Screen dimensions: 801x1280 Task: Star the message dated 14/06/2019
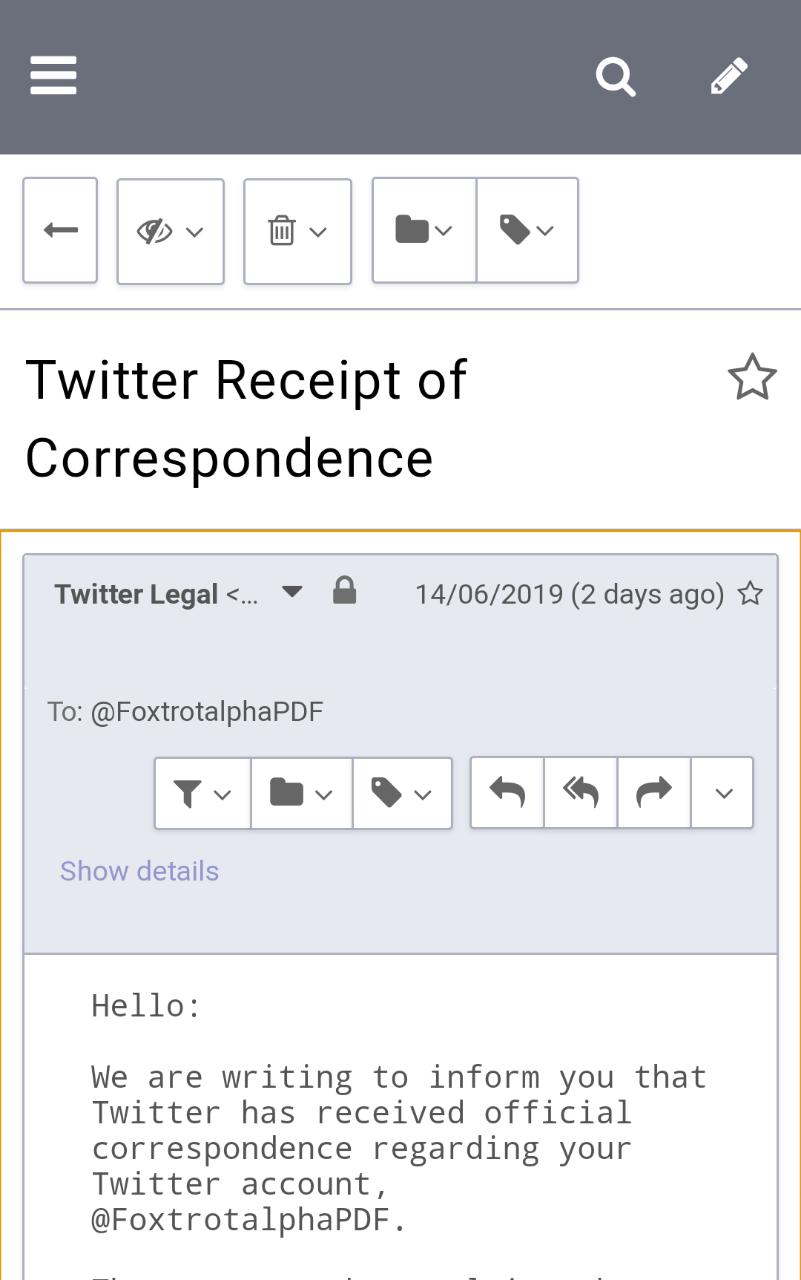(x=750, y=594)
